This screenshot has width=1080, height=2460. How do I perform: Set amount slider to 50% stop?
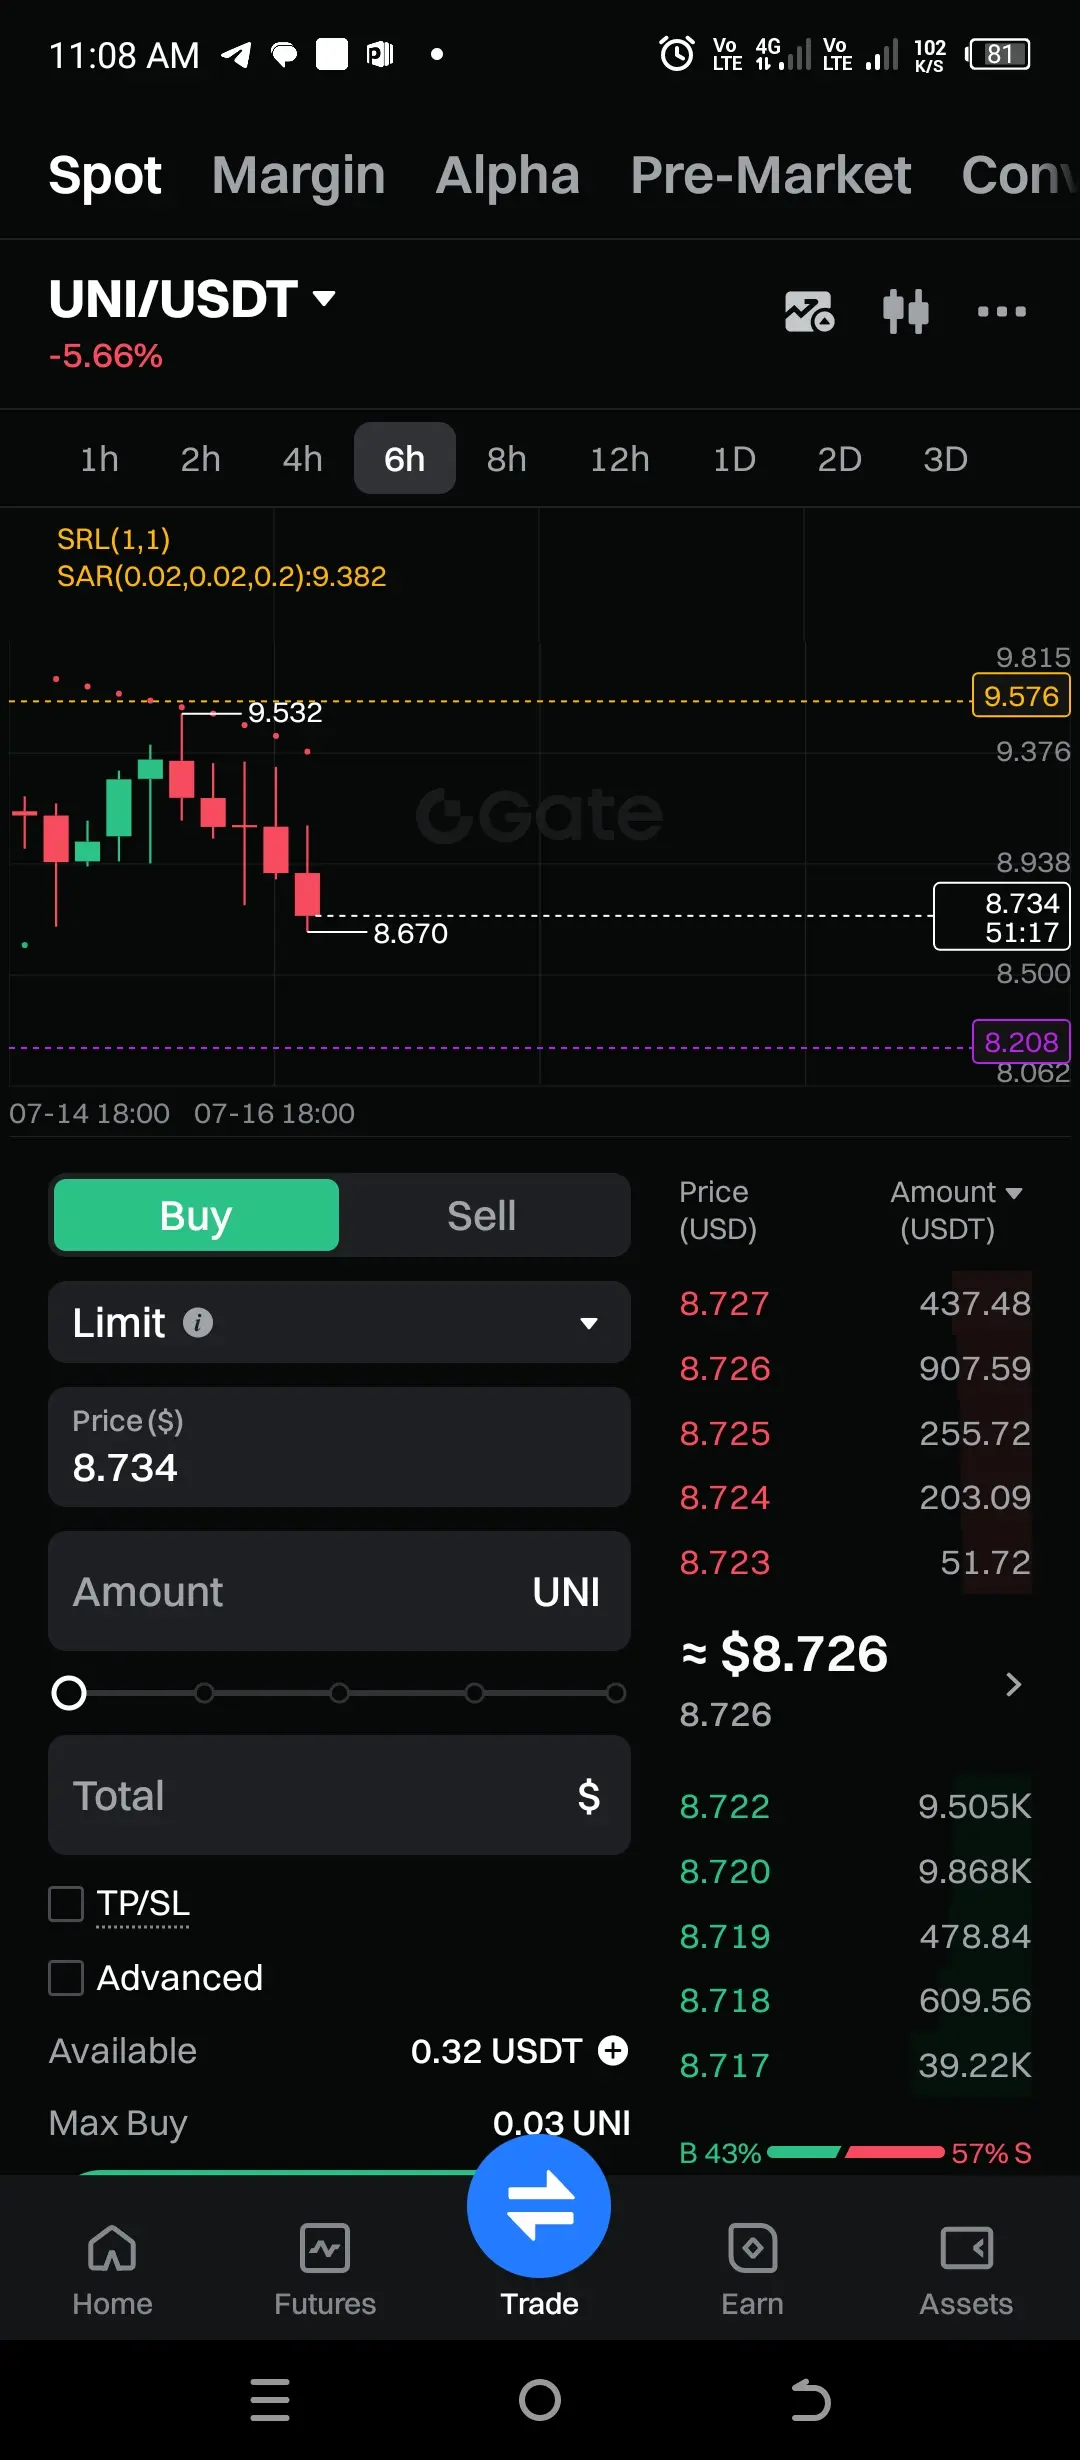[x=339, y=1693]
